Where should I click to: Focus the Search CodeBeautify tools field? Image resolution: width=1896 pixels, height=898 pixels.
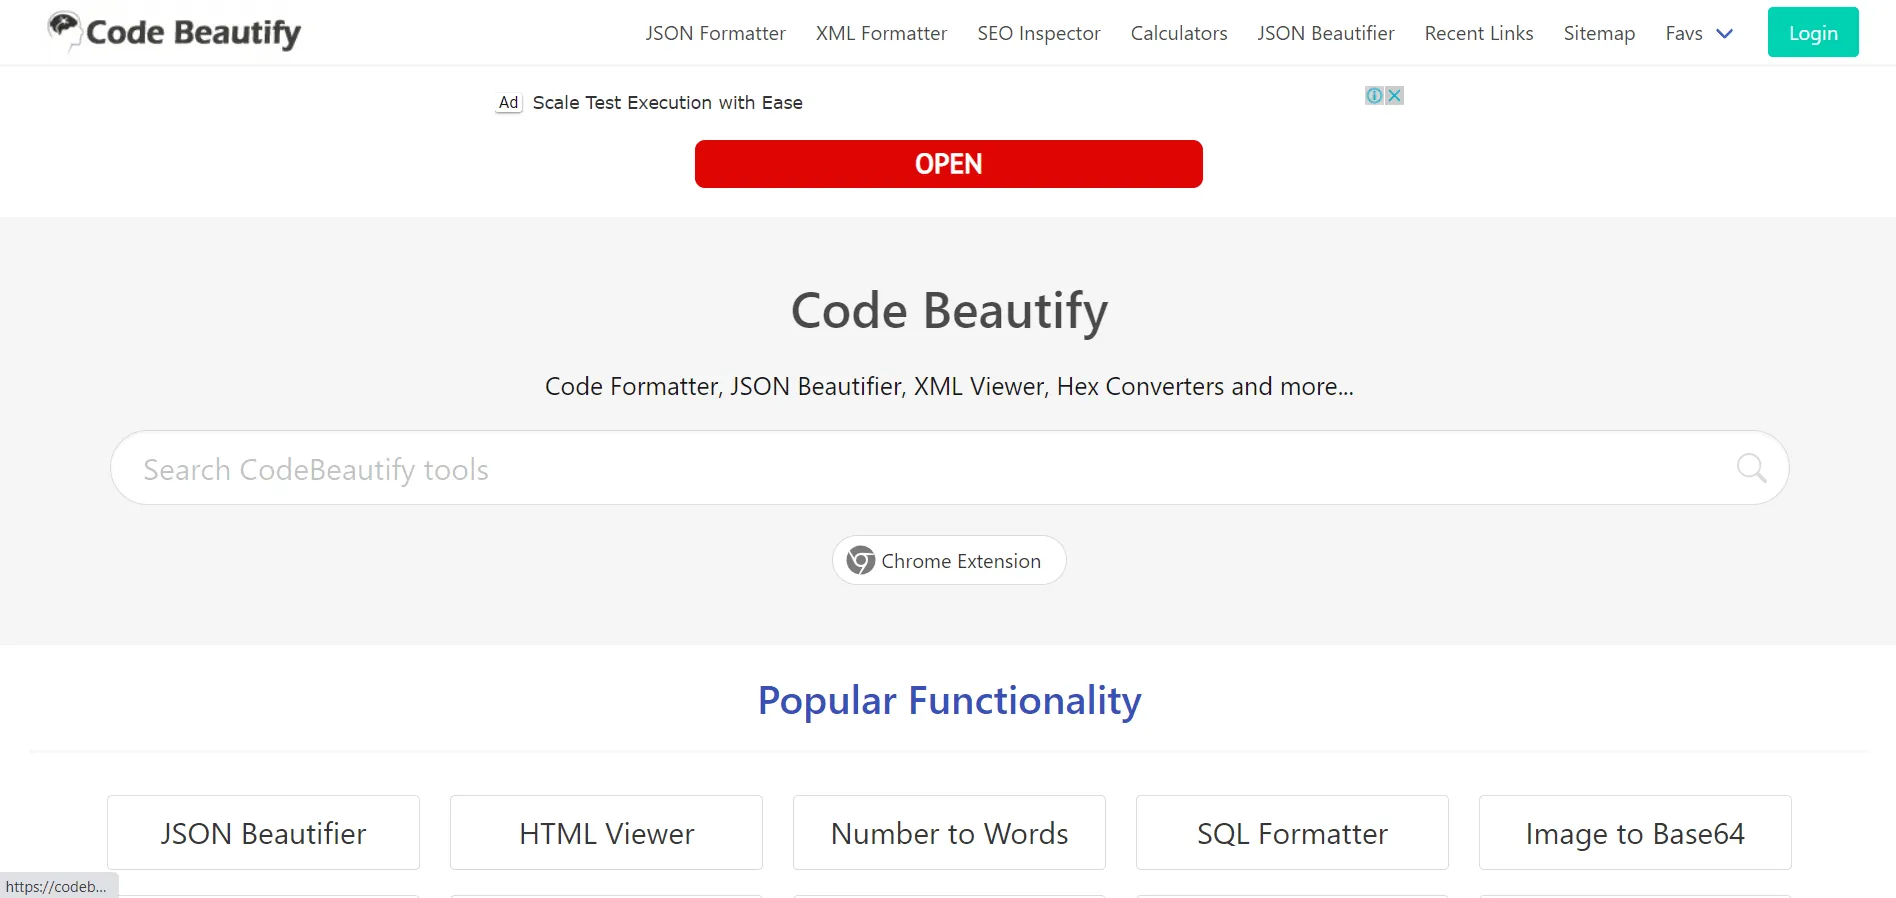tap(949, 468)
